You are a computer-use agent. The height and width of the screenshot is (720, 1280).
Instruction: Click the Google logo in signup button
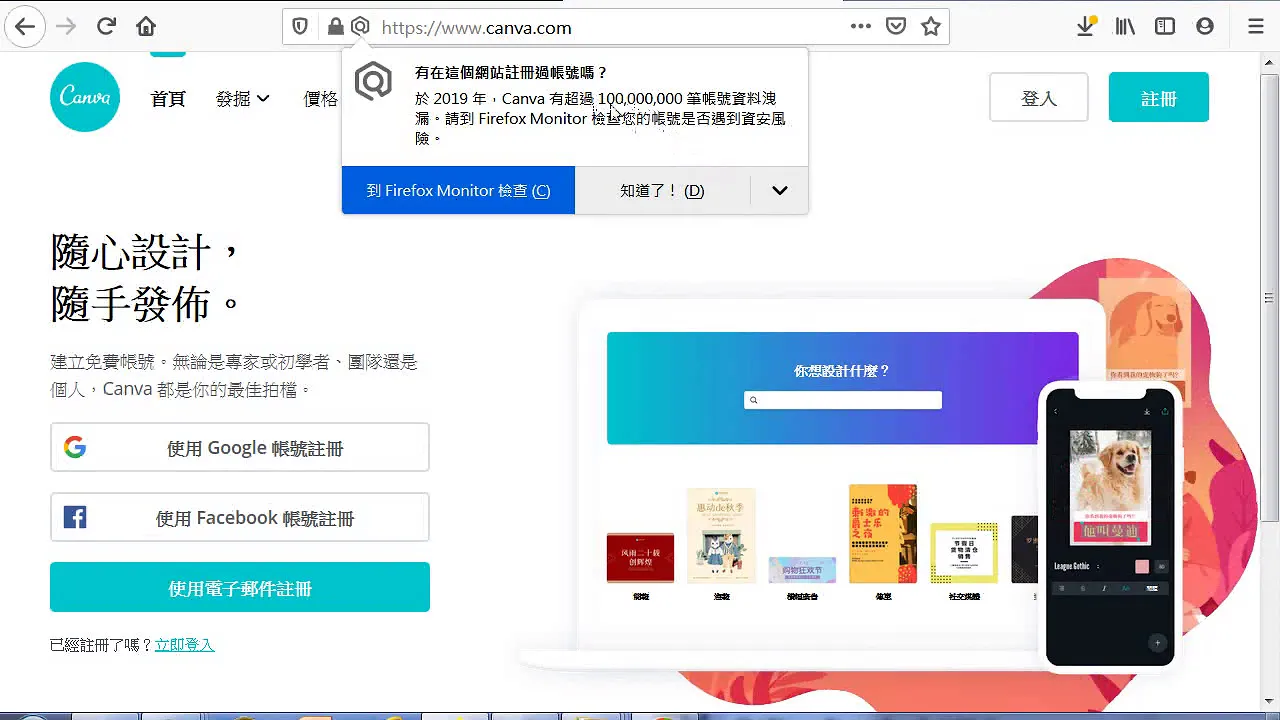(75, 447)
